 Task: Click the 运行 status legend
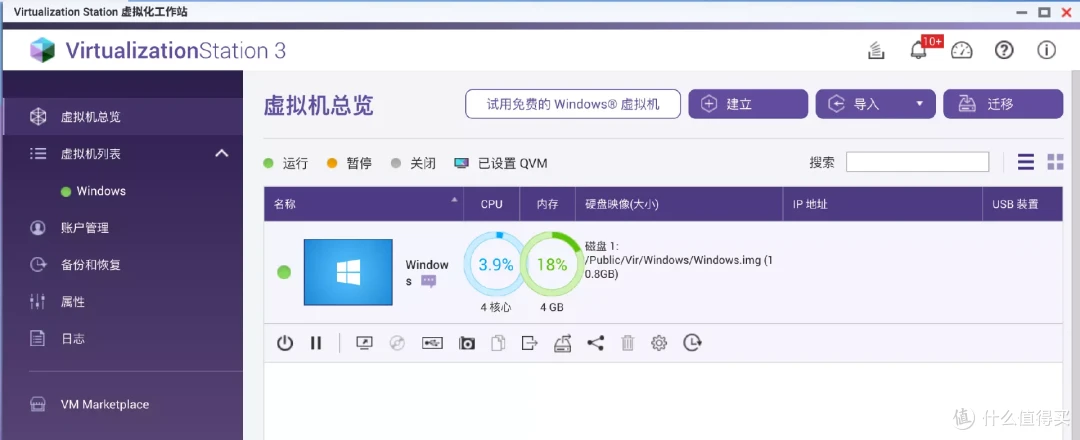[x=286, y=163]
